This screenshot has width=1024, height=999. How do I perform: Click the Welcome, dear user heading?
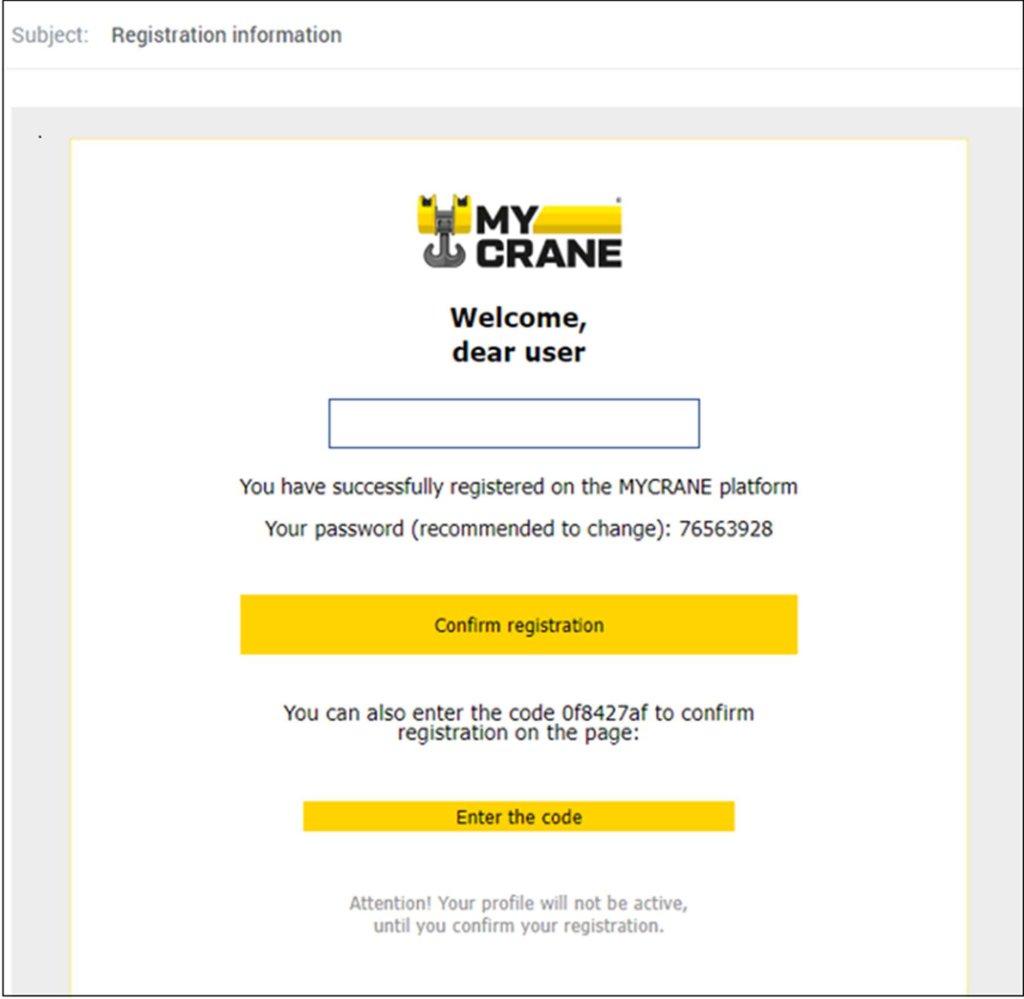coord(519,334)
